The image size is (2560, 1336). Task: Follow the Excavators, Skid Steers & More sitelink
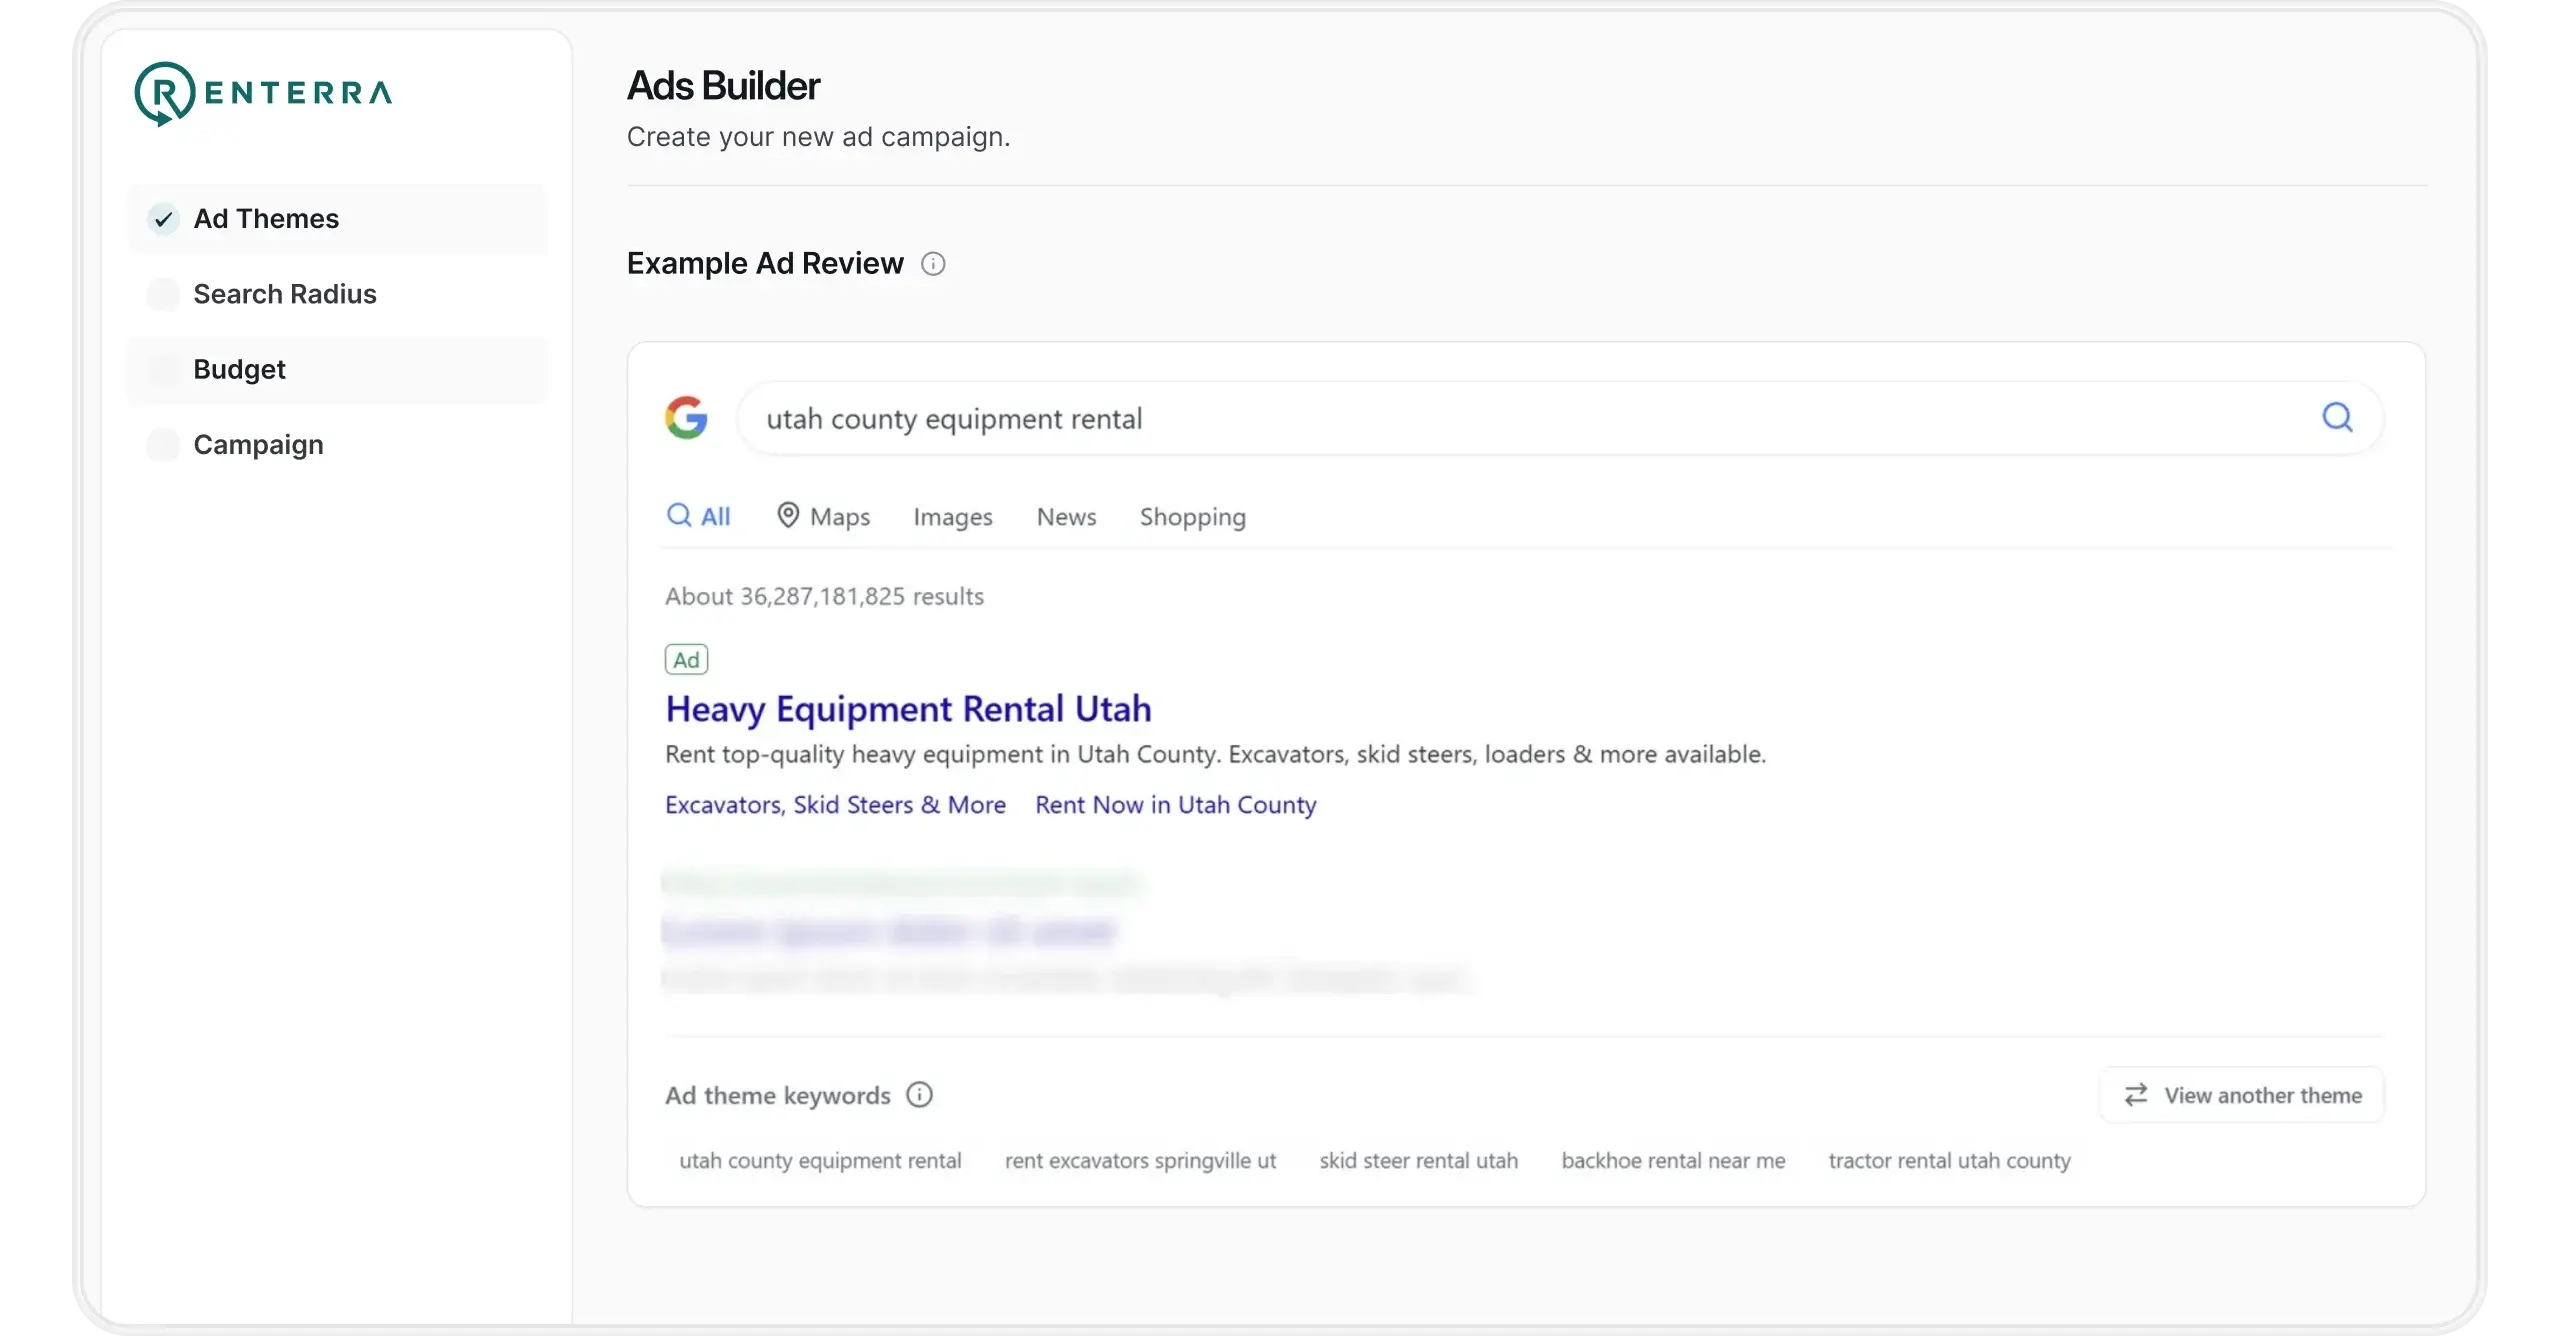[x=835, y=805]
